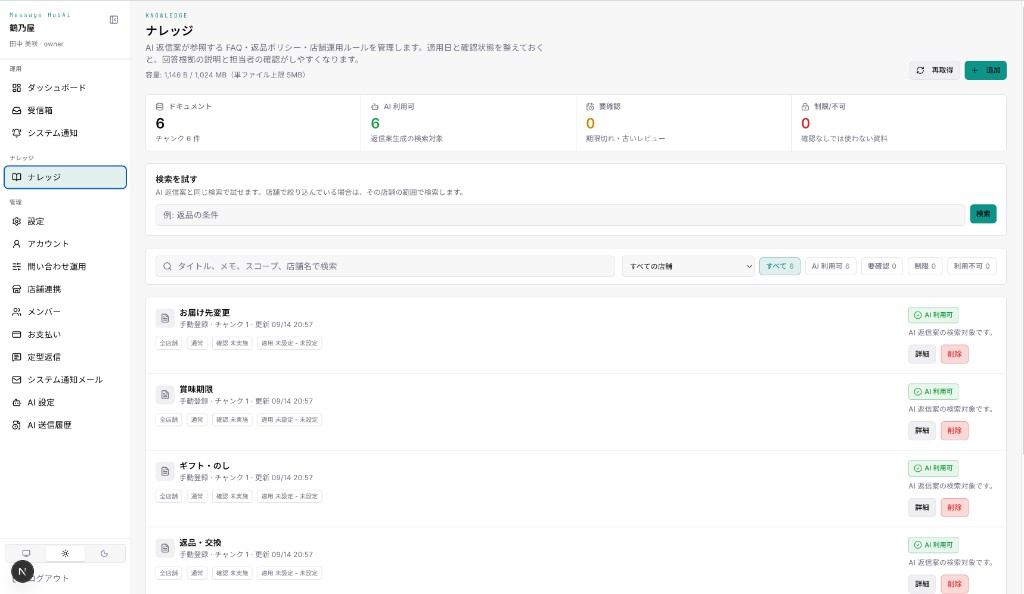Focus the タイトル、メモ、スコープ filter search box

[x=385, y=266]
